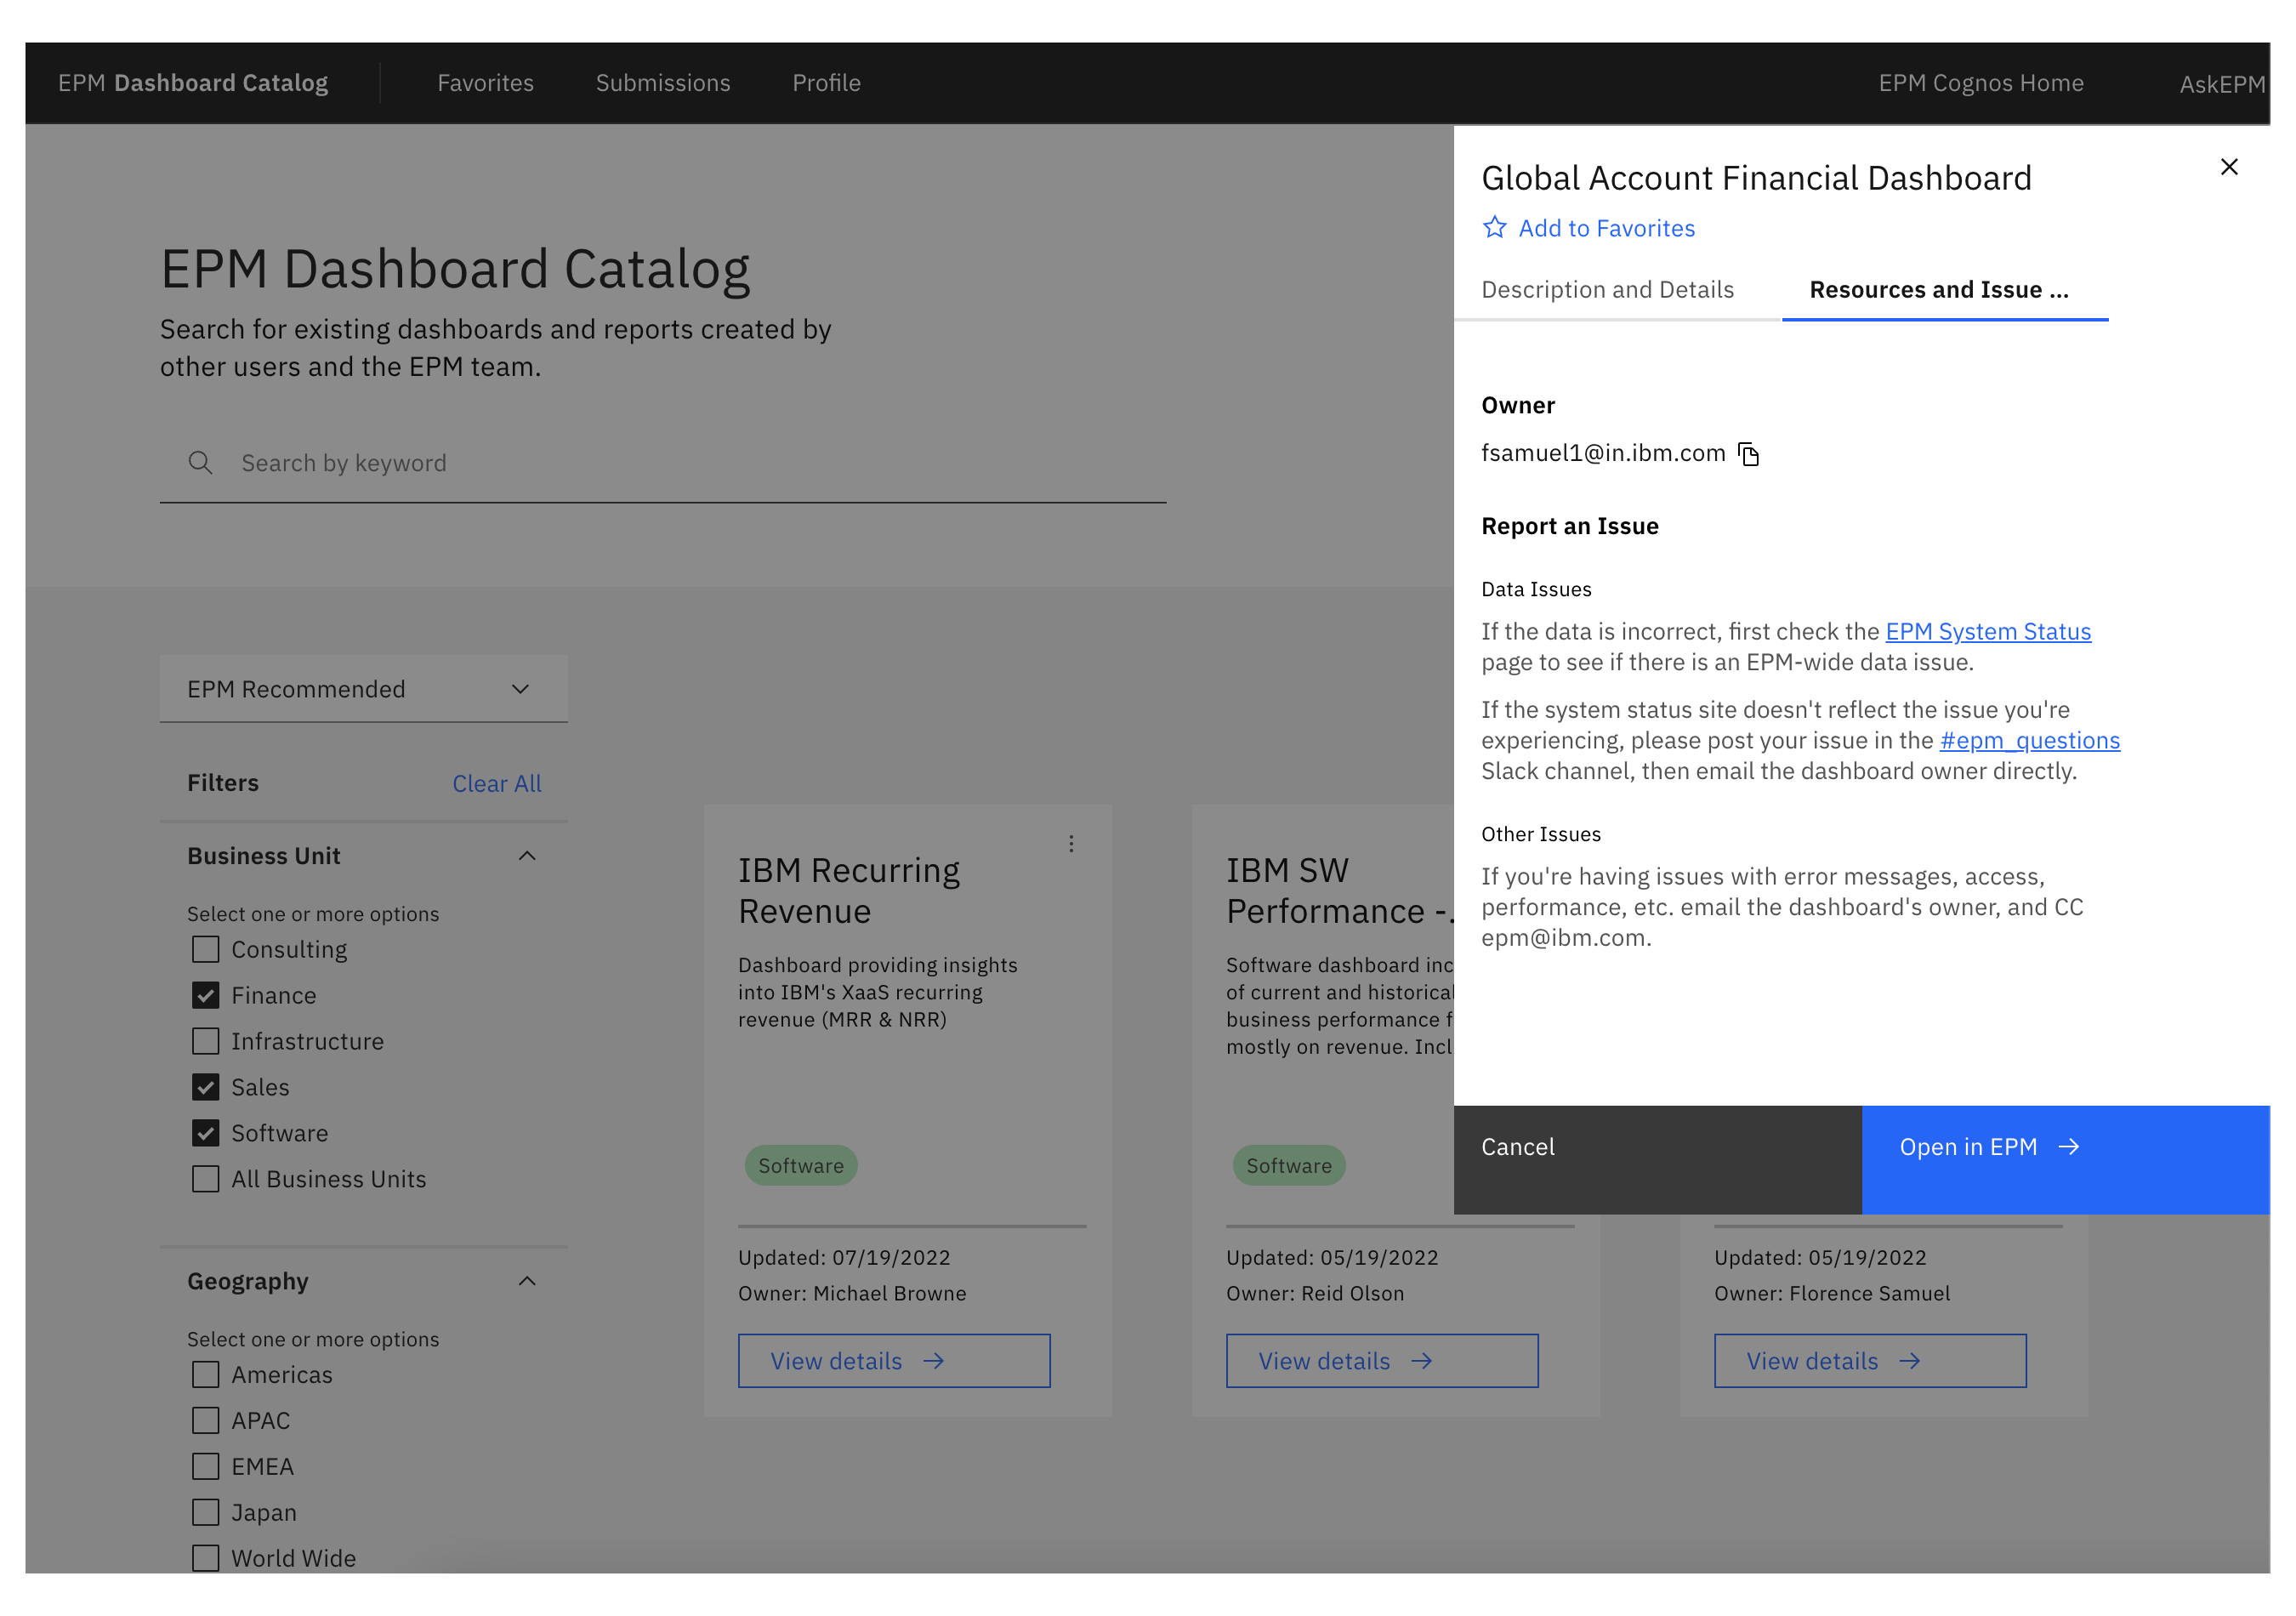Uncheck the Finance checkbox
This screenshot has height=1616, width=2296.
tap(206, 995)
